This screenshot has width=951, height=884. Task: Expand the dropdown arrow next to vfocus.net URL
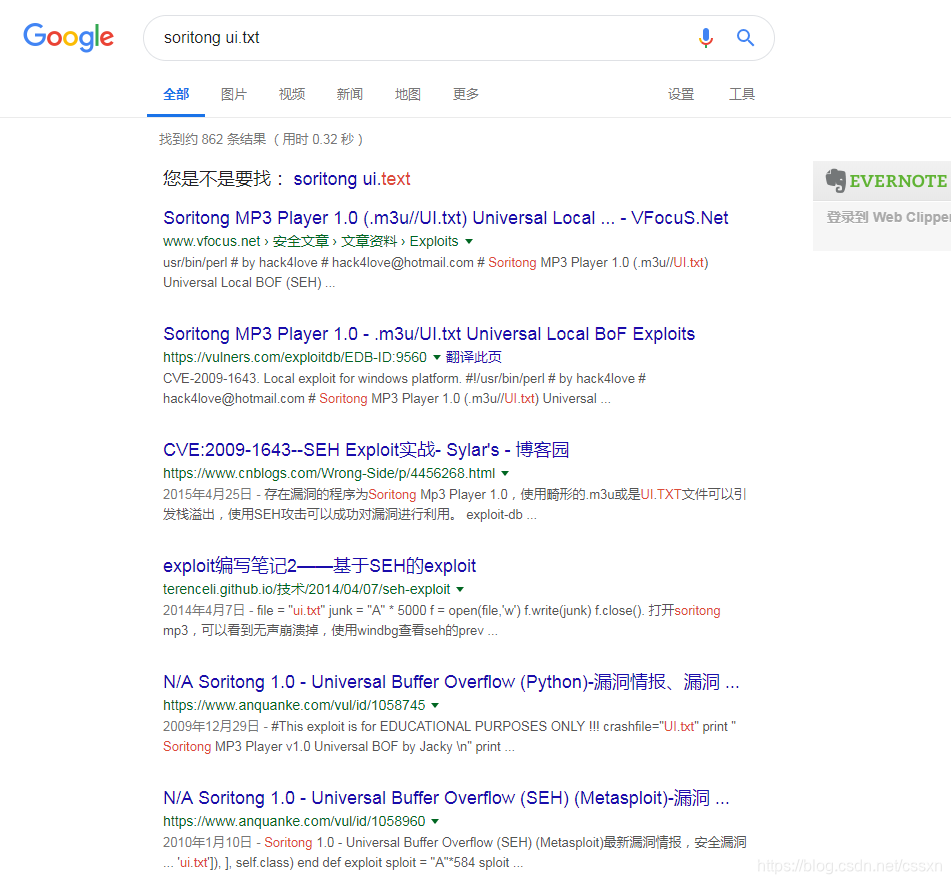pos(469,241)
